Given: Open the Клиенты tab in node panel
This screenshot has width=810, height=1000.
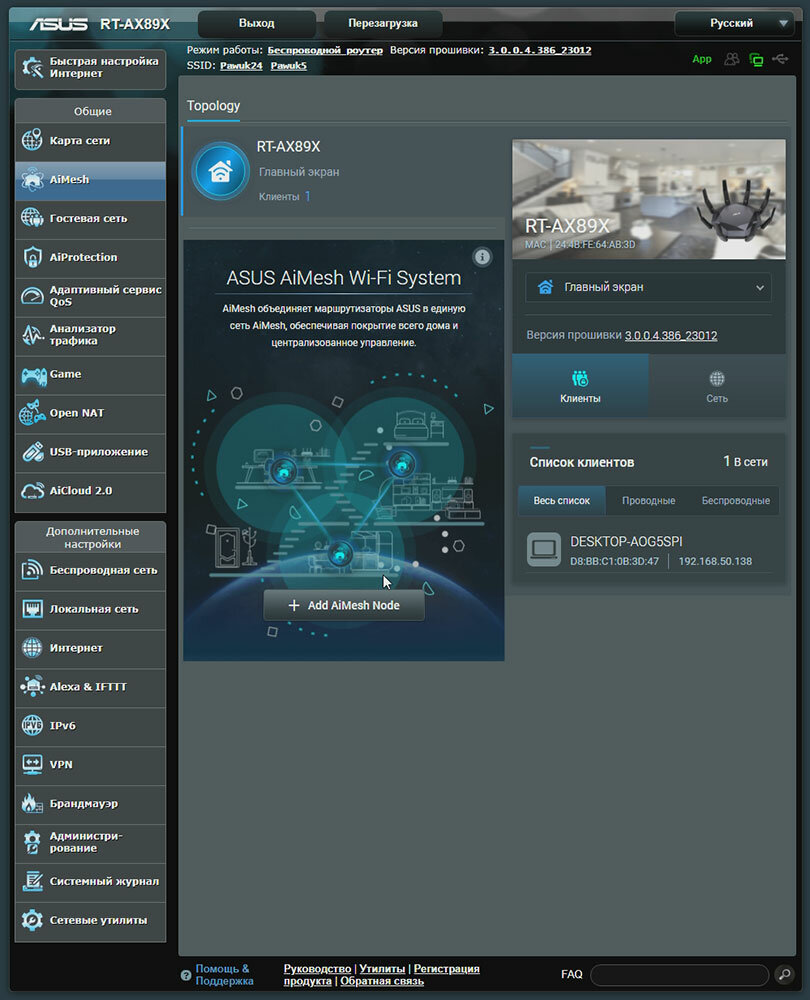Looking at the screenshot, I should pos(580,386).
